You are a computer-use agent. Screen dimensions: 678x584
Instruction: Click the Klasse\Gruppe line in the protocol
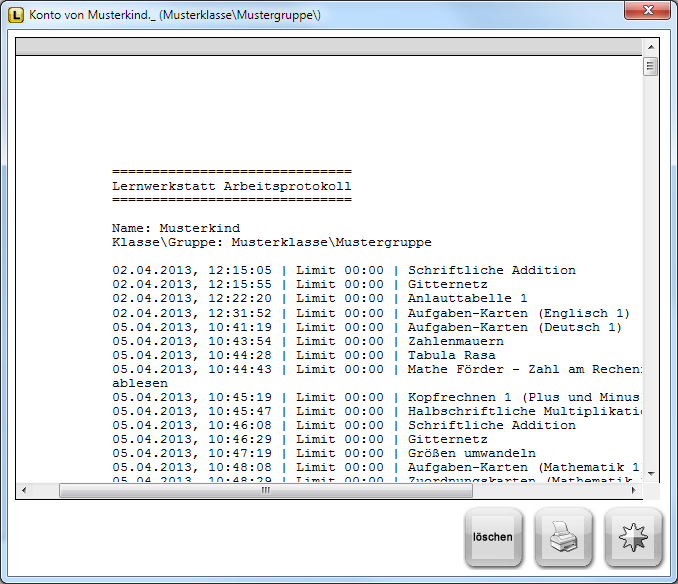click(x=271, y=242)
